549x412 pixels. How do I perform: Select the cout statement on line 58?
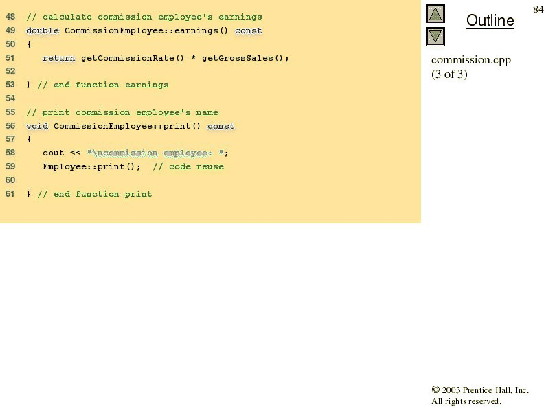[x=135, y=153]
